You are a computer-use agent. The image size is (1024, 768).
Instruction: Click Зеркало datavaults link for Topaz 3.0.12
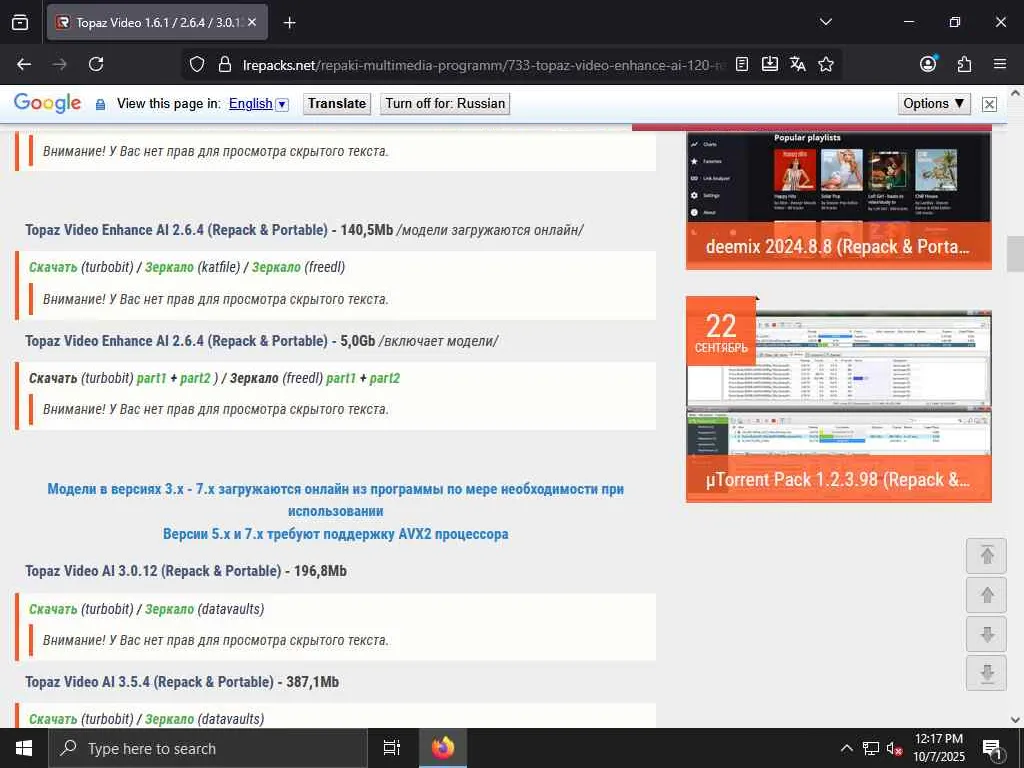click(x=169, y=609)
